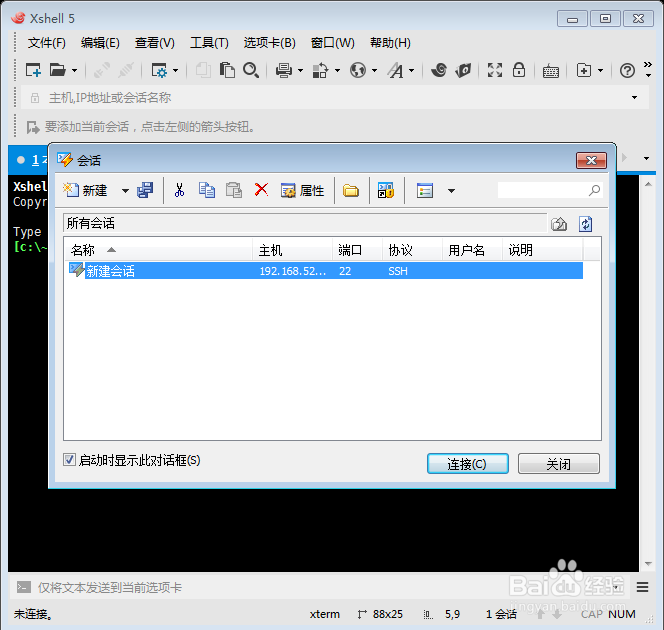Expand the 新建 dropdown arrow in dialog
This screenshot has height=630, width=664.
[125, 191]
